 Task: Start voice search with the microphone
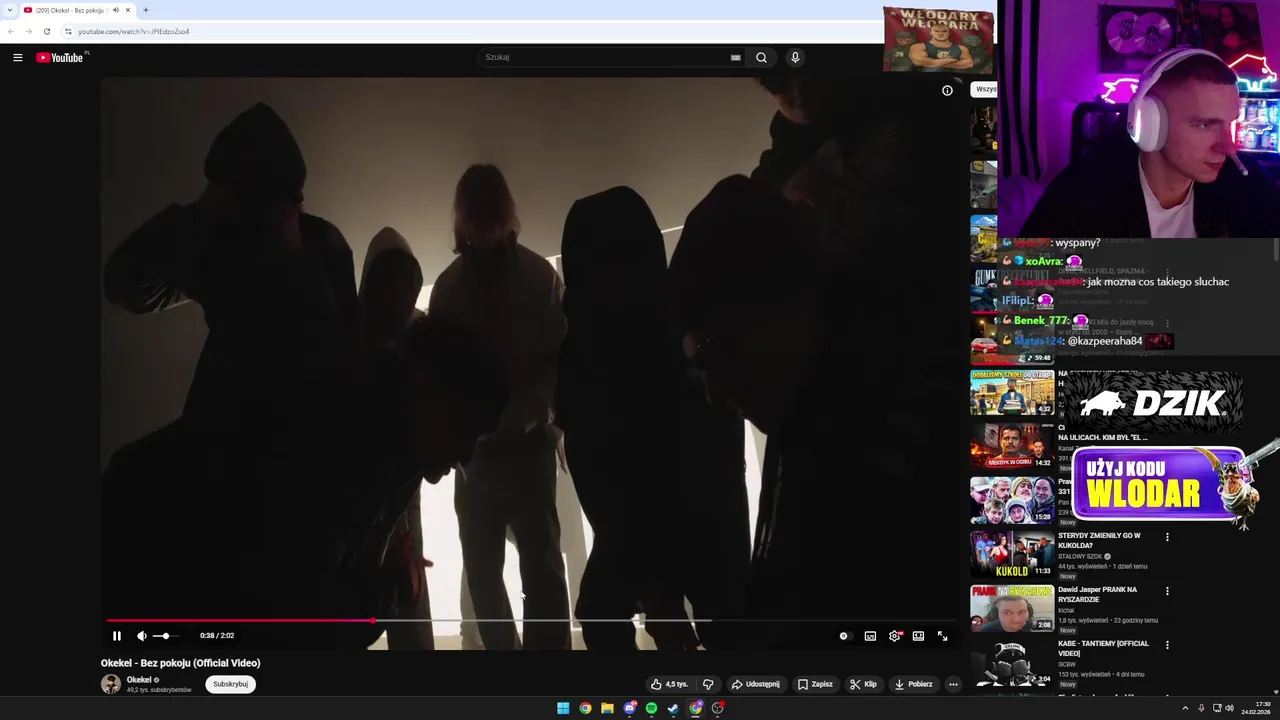click(795, 57)
